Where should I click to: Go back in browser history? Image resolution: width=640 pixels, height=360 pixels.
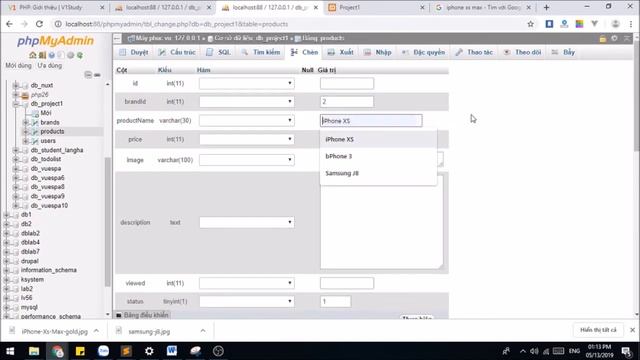pyautogui.click(x=9, y=24)
